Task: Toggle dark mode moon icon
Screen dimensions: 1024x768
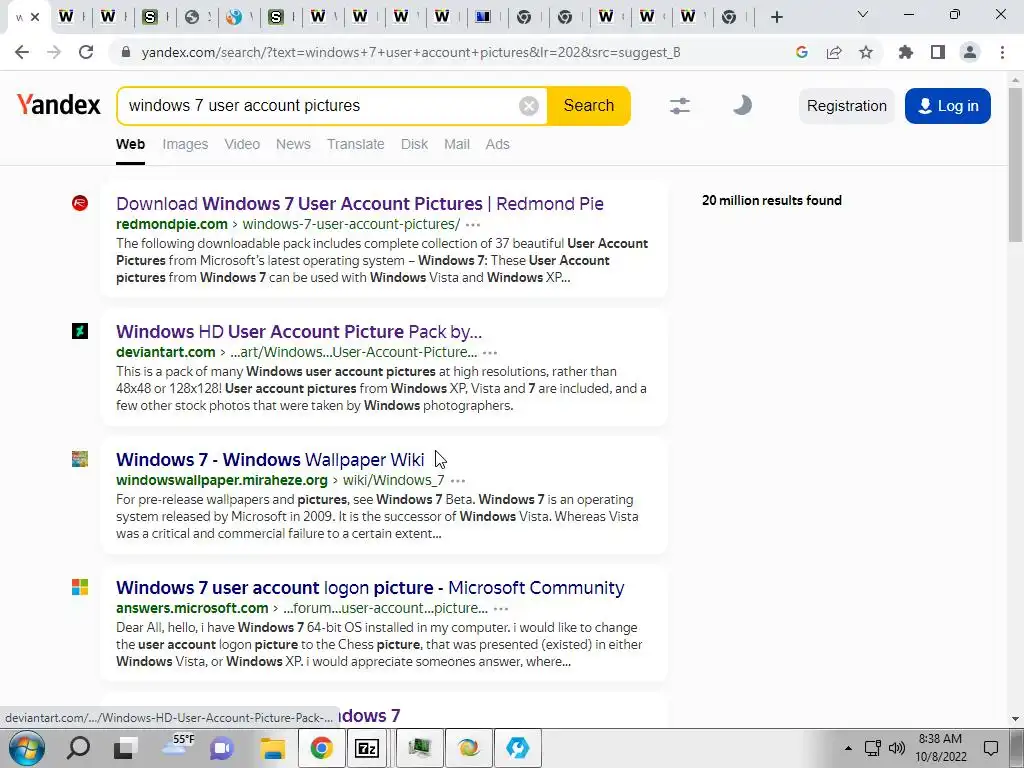Action: tap(741, 105)
